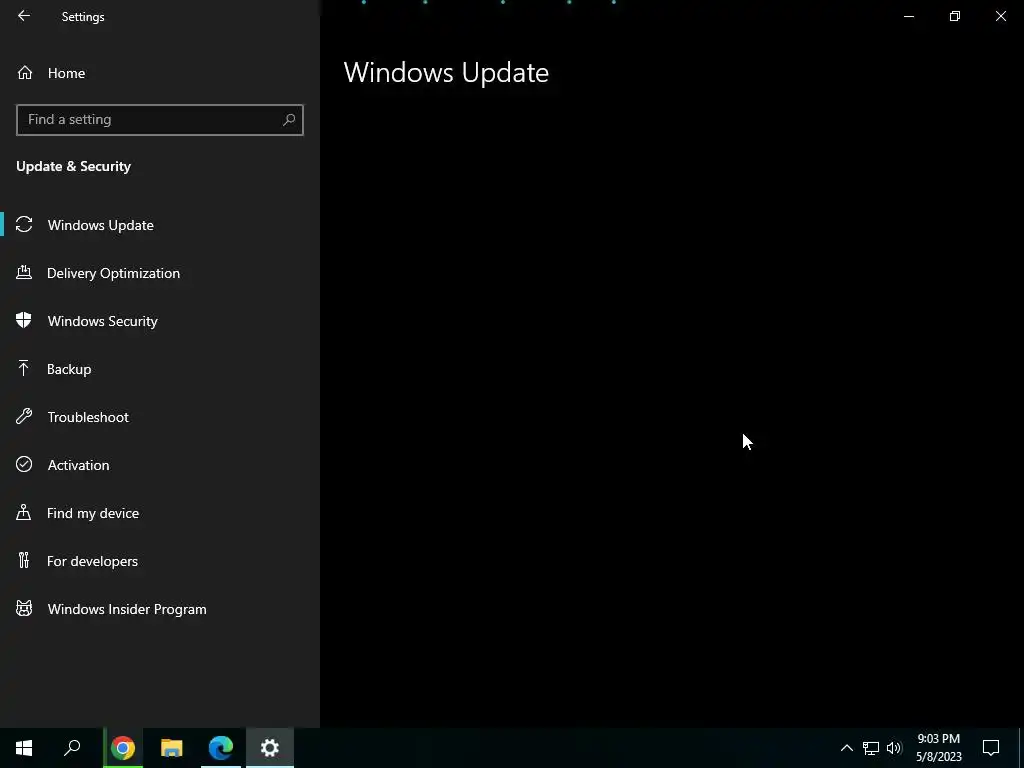Open Backup settings
1024x768 pixels.
pos(160,369)
